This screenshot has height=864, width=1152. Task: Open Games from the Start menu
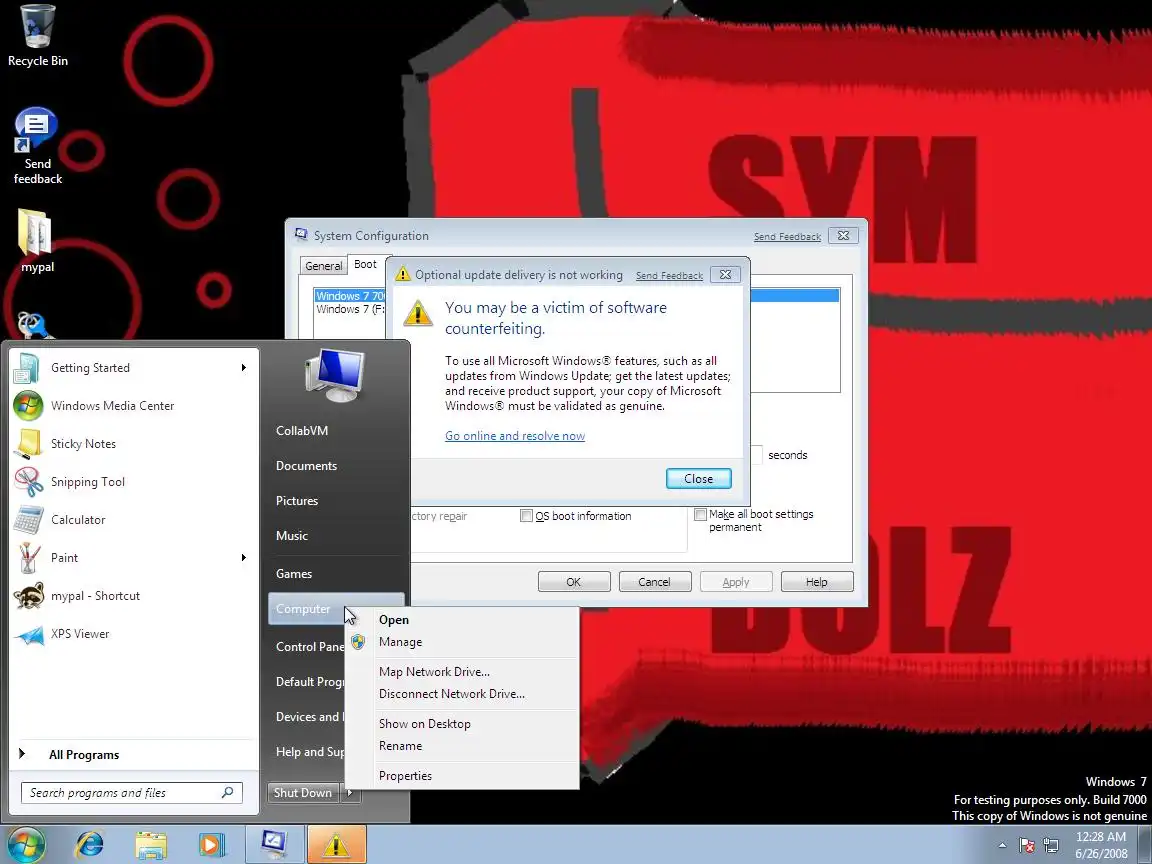tap(294, 574)
